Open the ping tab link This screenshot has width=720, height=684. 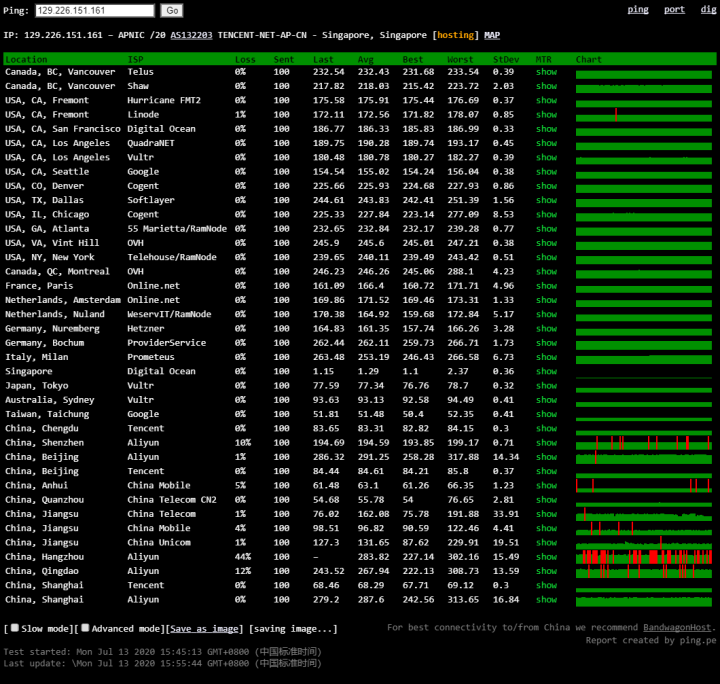(x=637, y=10)
